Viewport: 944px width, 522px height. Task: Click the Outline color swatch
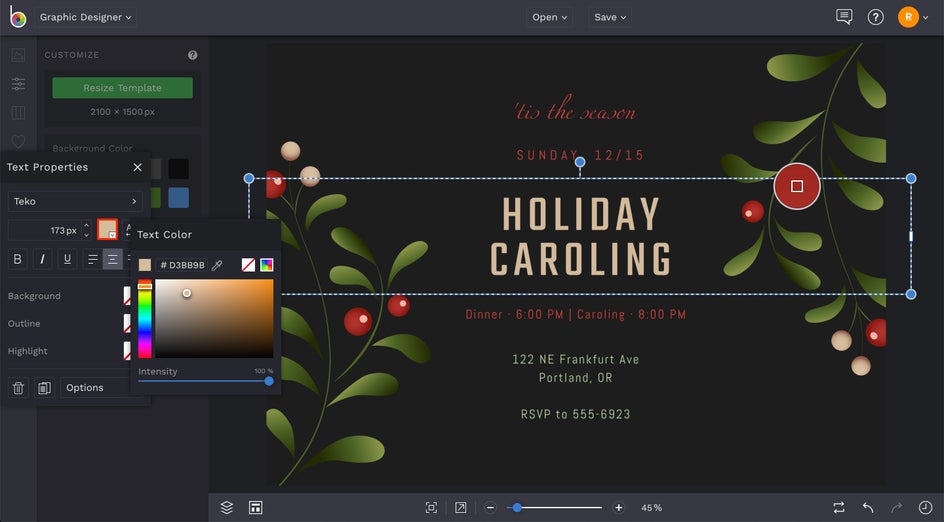(127, 323)
